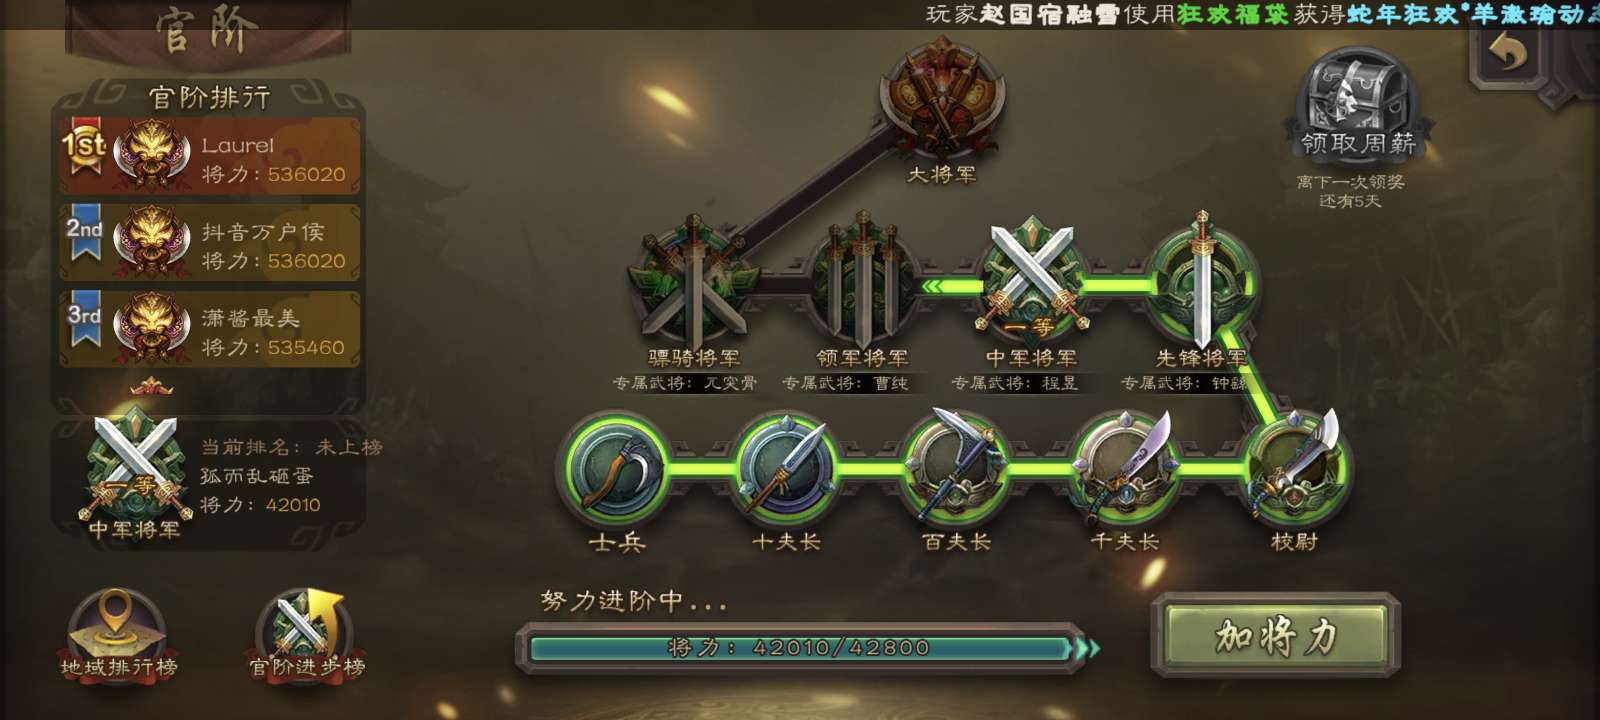
Task: Select the 百夫长 axe icon
Action: (956, 468)
